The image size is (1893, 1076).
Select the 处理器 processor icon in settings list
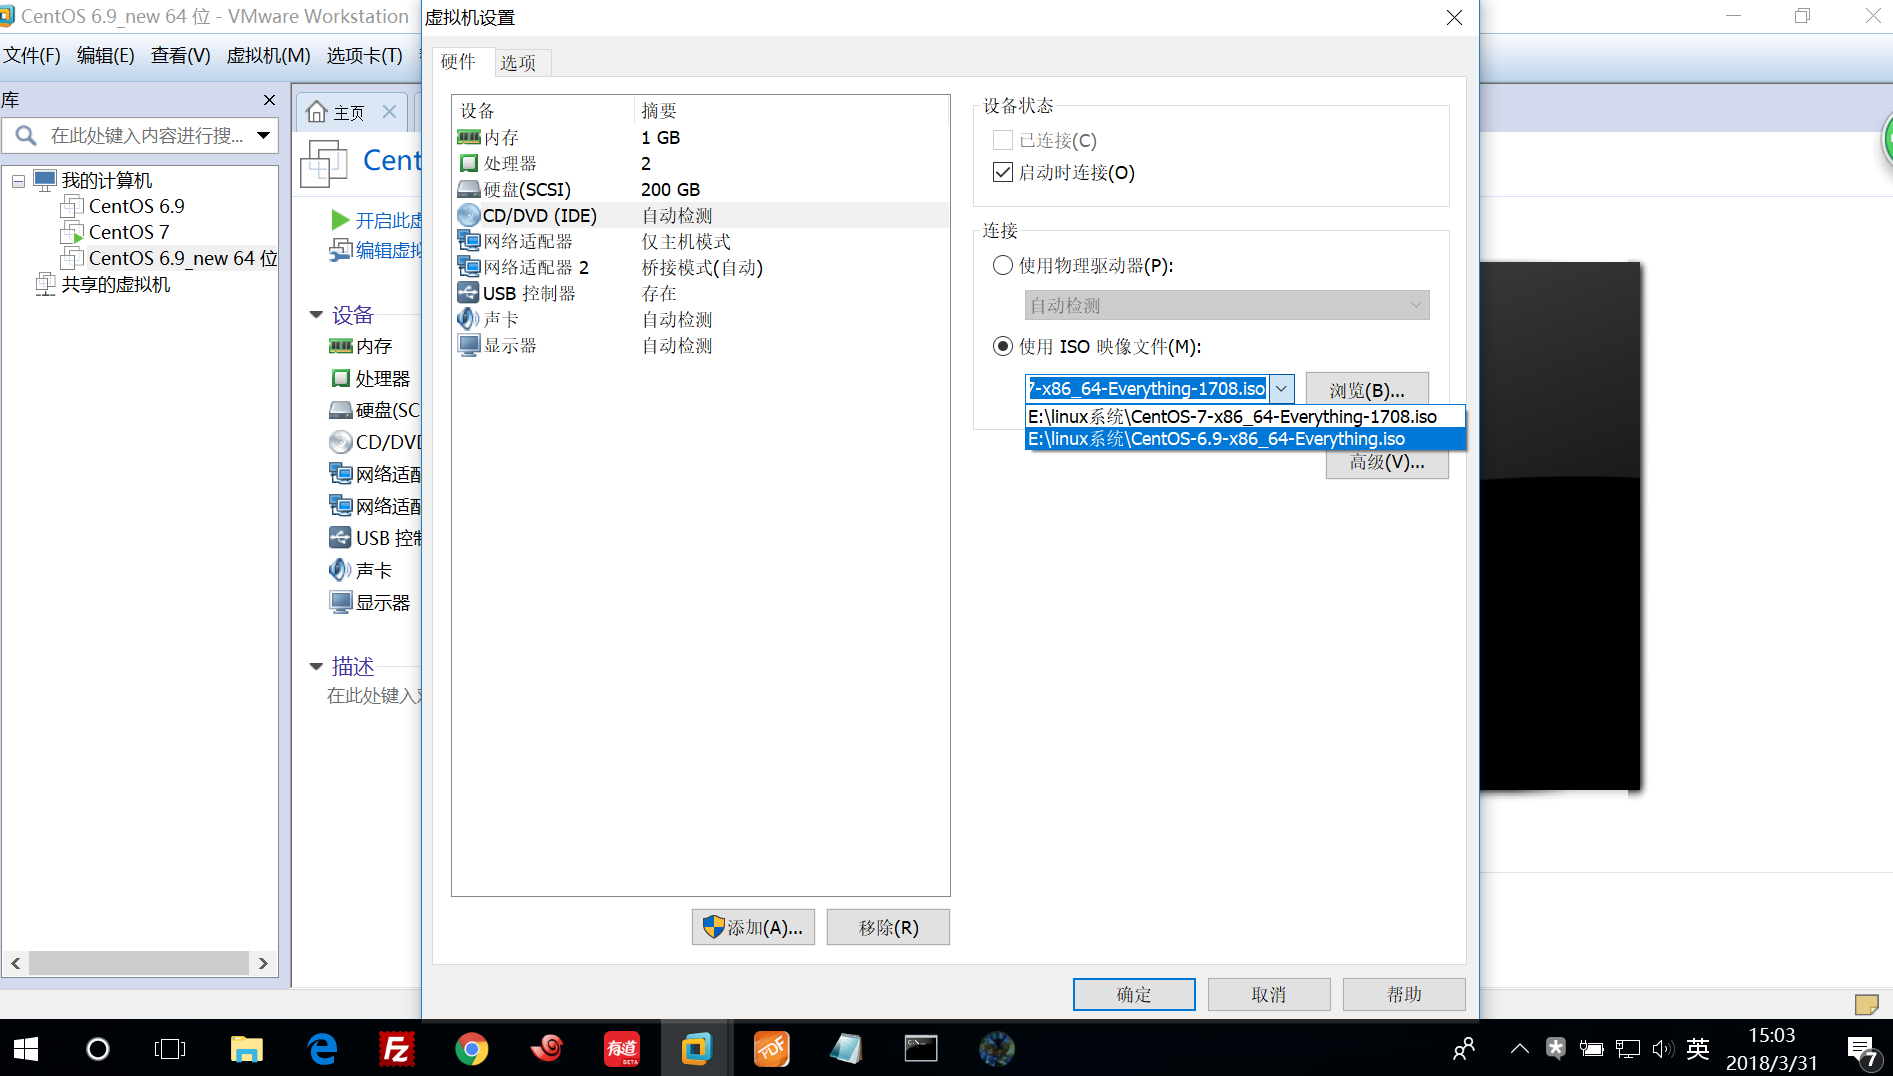469,163
